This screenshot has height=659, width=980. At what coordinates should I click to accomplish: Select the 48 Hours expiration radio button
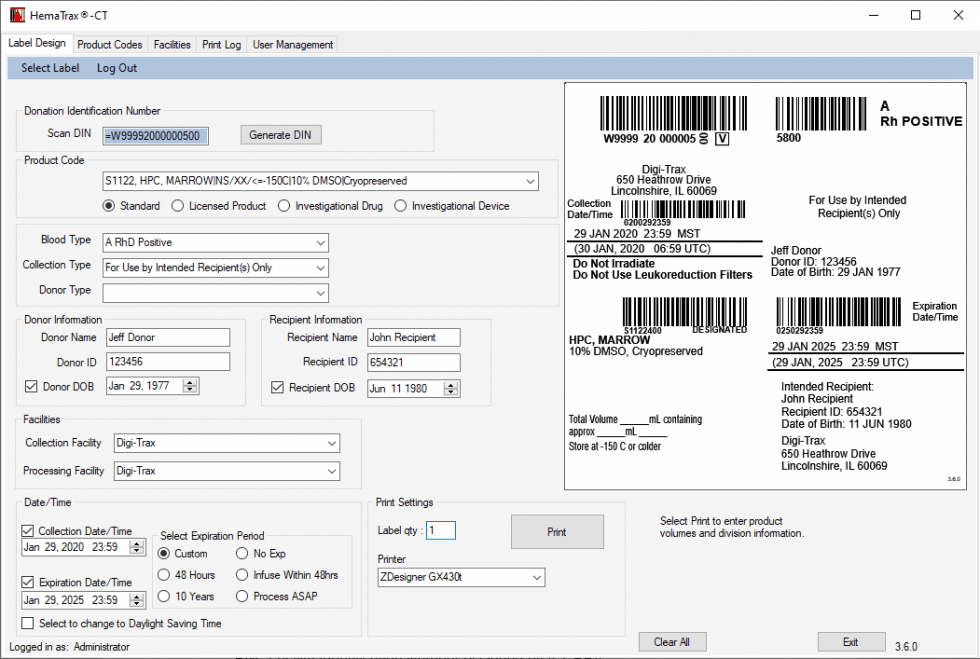pos(162,575)
